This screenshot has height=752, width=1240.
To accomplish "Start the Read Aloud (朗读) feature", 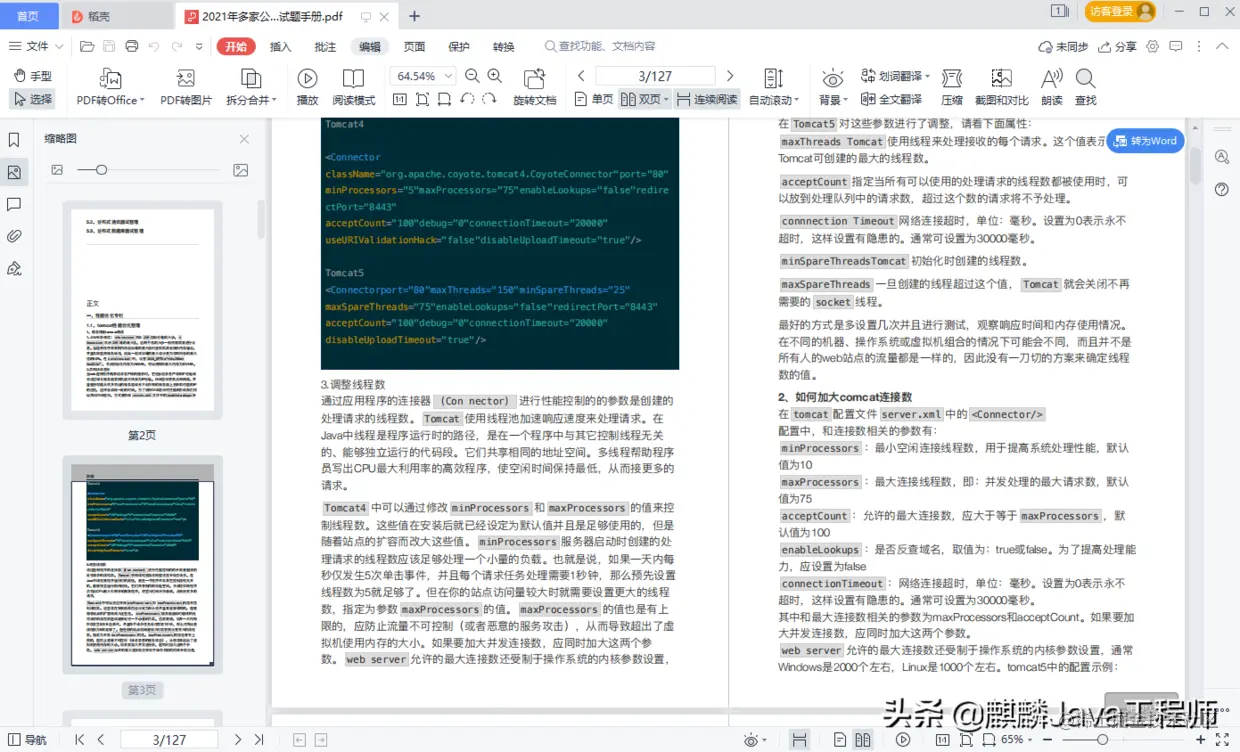I will 1051,87.
